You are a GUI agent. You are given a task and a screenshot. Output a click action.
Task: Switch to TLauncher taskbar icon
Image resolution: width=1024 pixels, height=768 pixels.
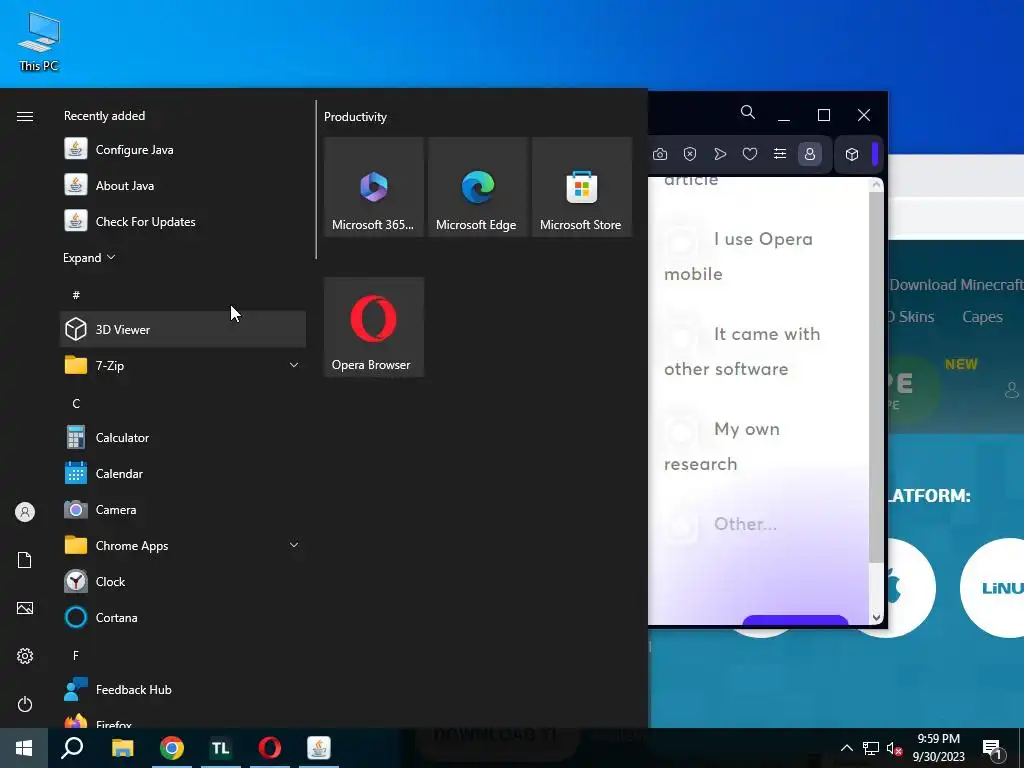click(x=221, y=748)
